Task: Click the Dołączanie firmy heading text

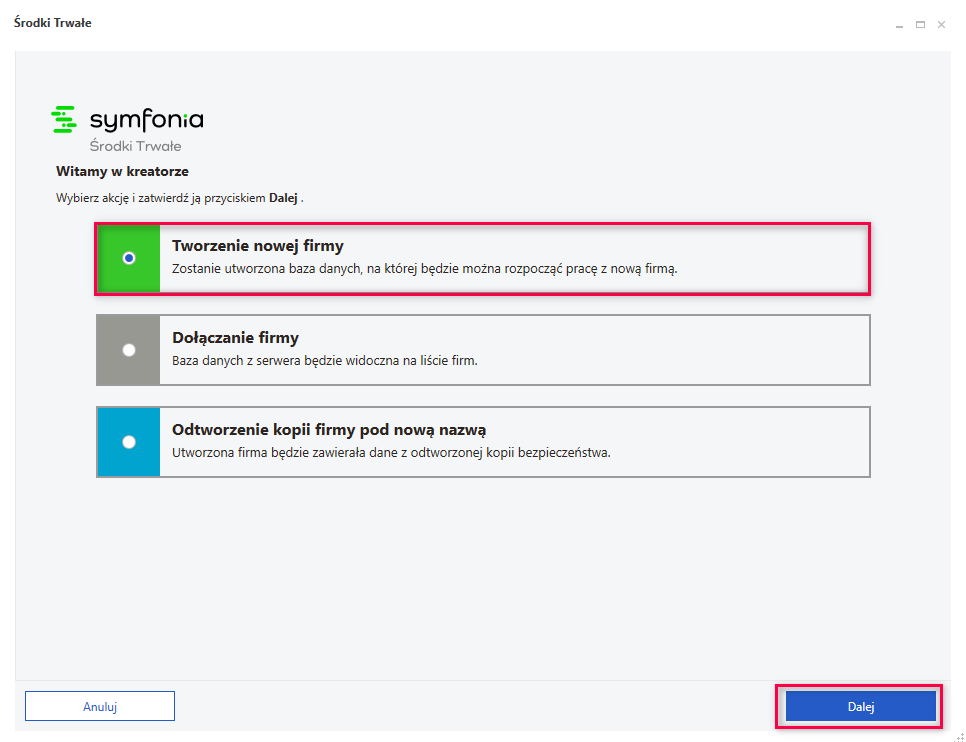Action: click(x=235, y=338)
